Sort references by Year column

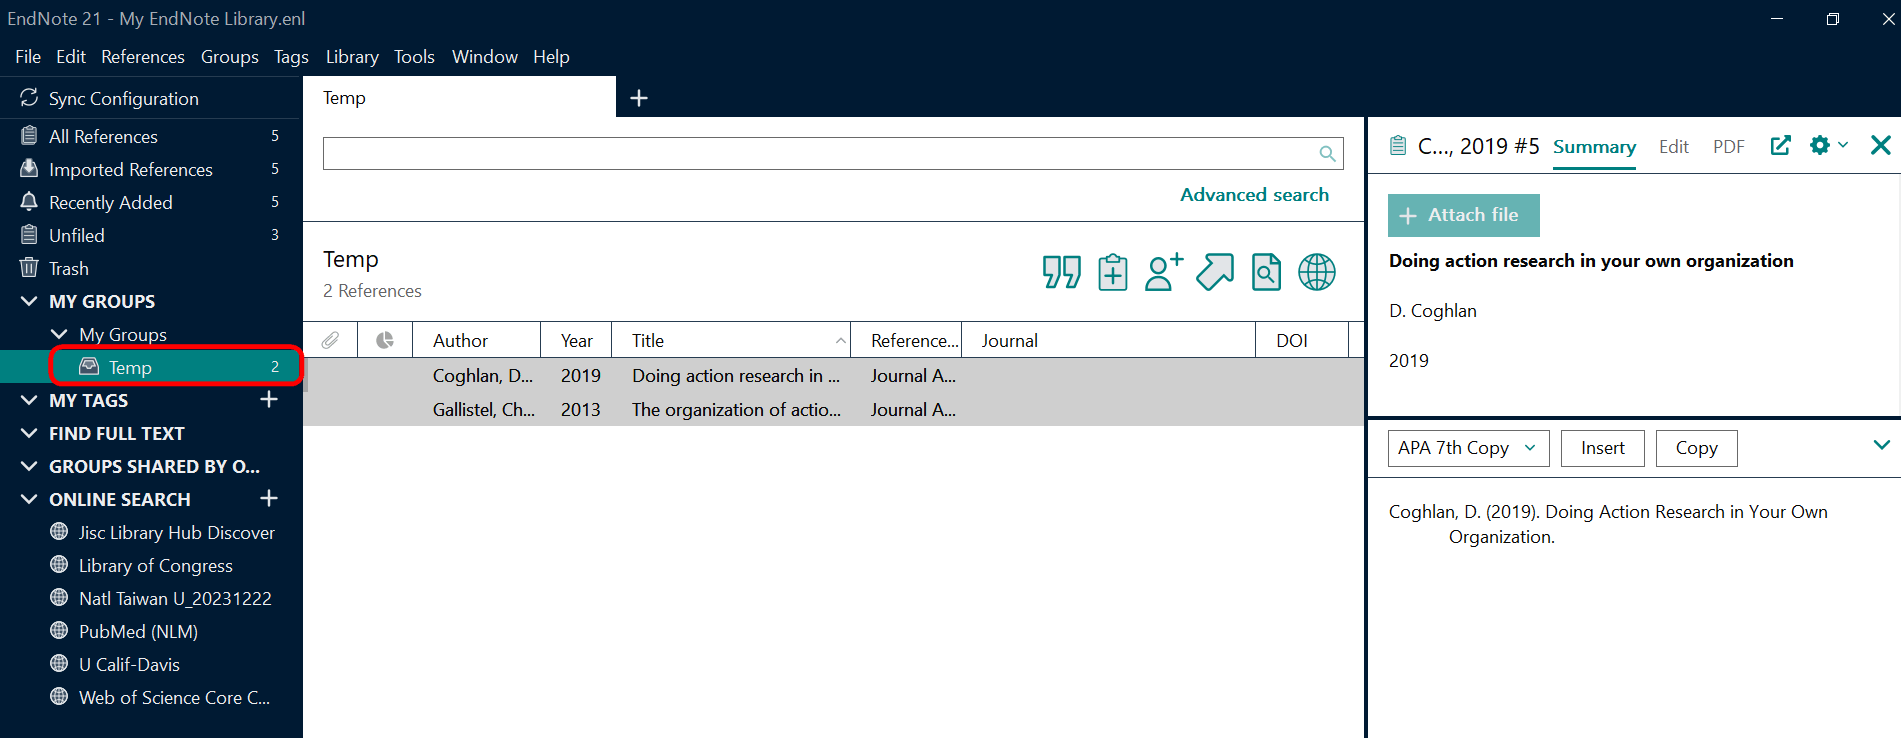(576, 340)
